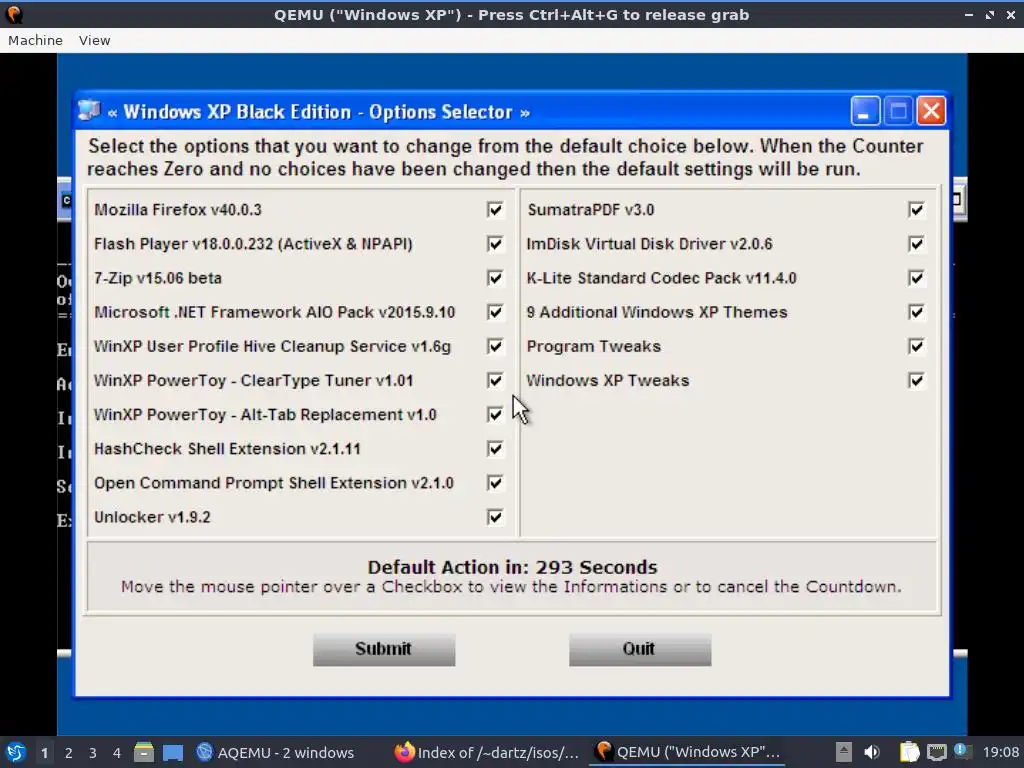Disable Open Command Prompt Shell Extension
This screenshot has height=768, width=1024.
(495, 483)
